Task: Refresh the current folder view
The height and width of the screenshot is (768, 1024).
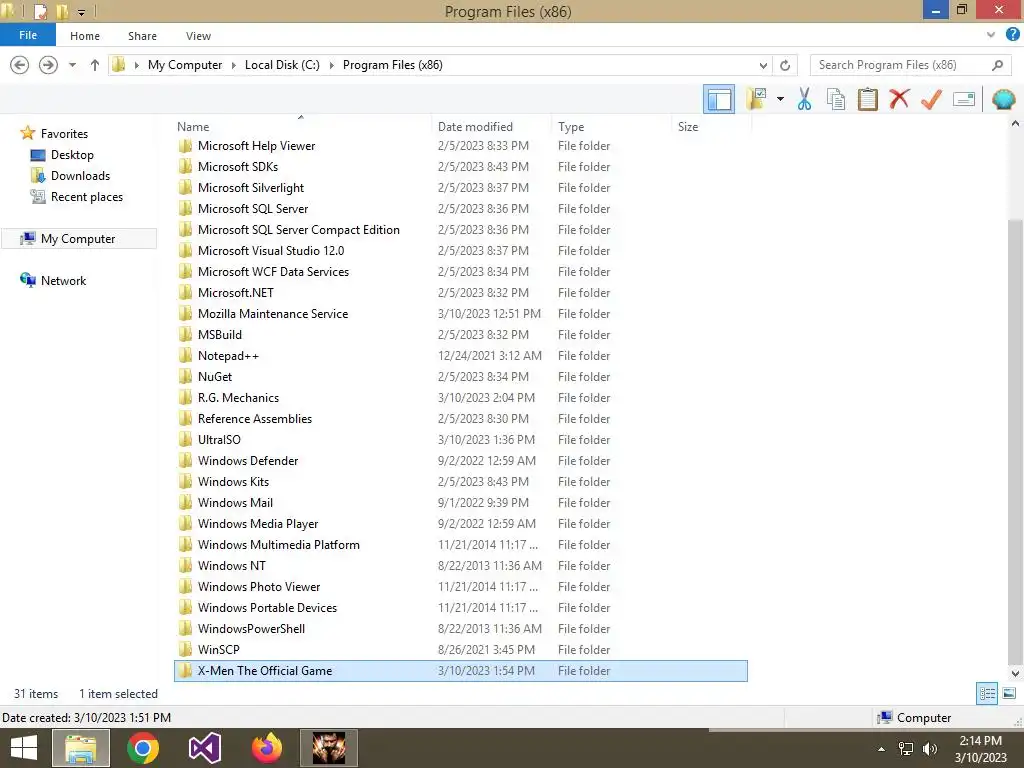Action: pyautogui.click(x=785, y=65)
